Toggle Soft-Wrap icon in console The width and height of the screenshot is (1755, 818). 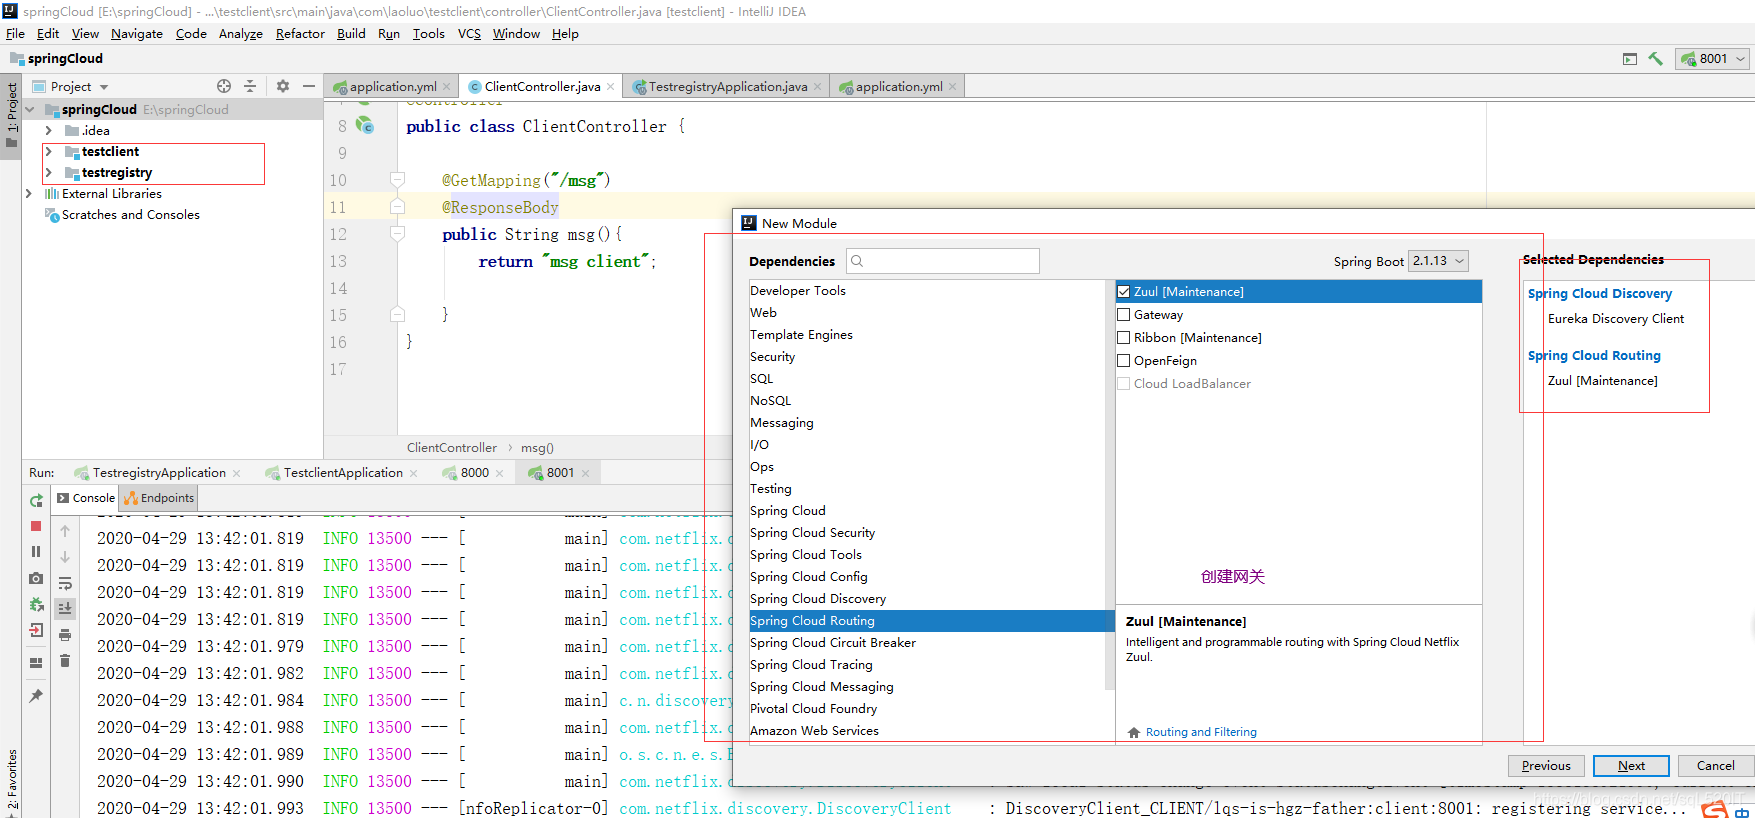pos(65,583)
